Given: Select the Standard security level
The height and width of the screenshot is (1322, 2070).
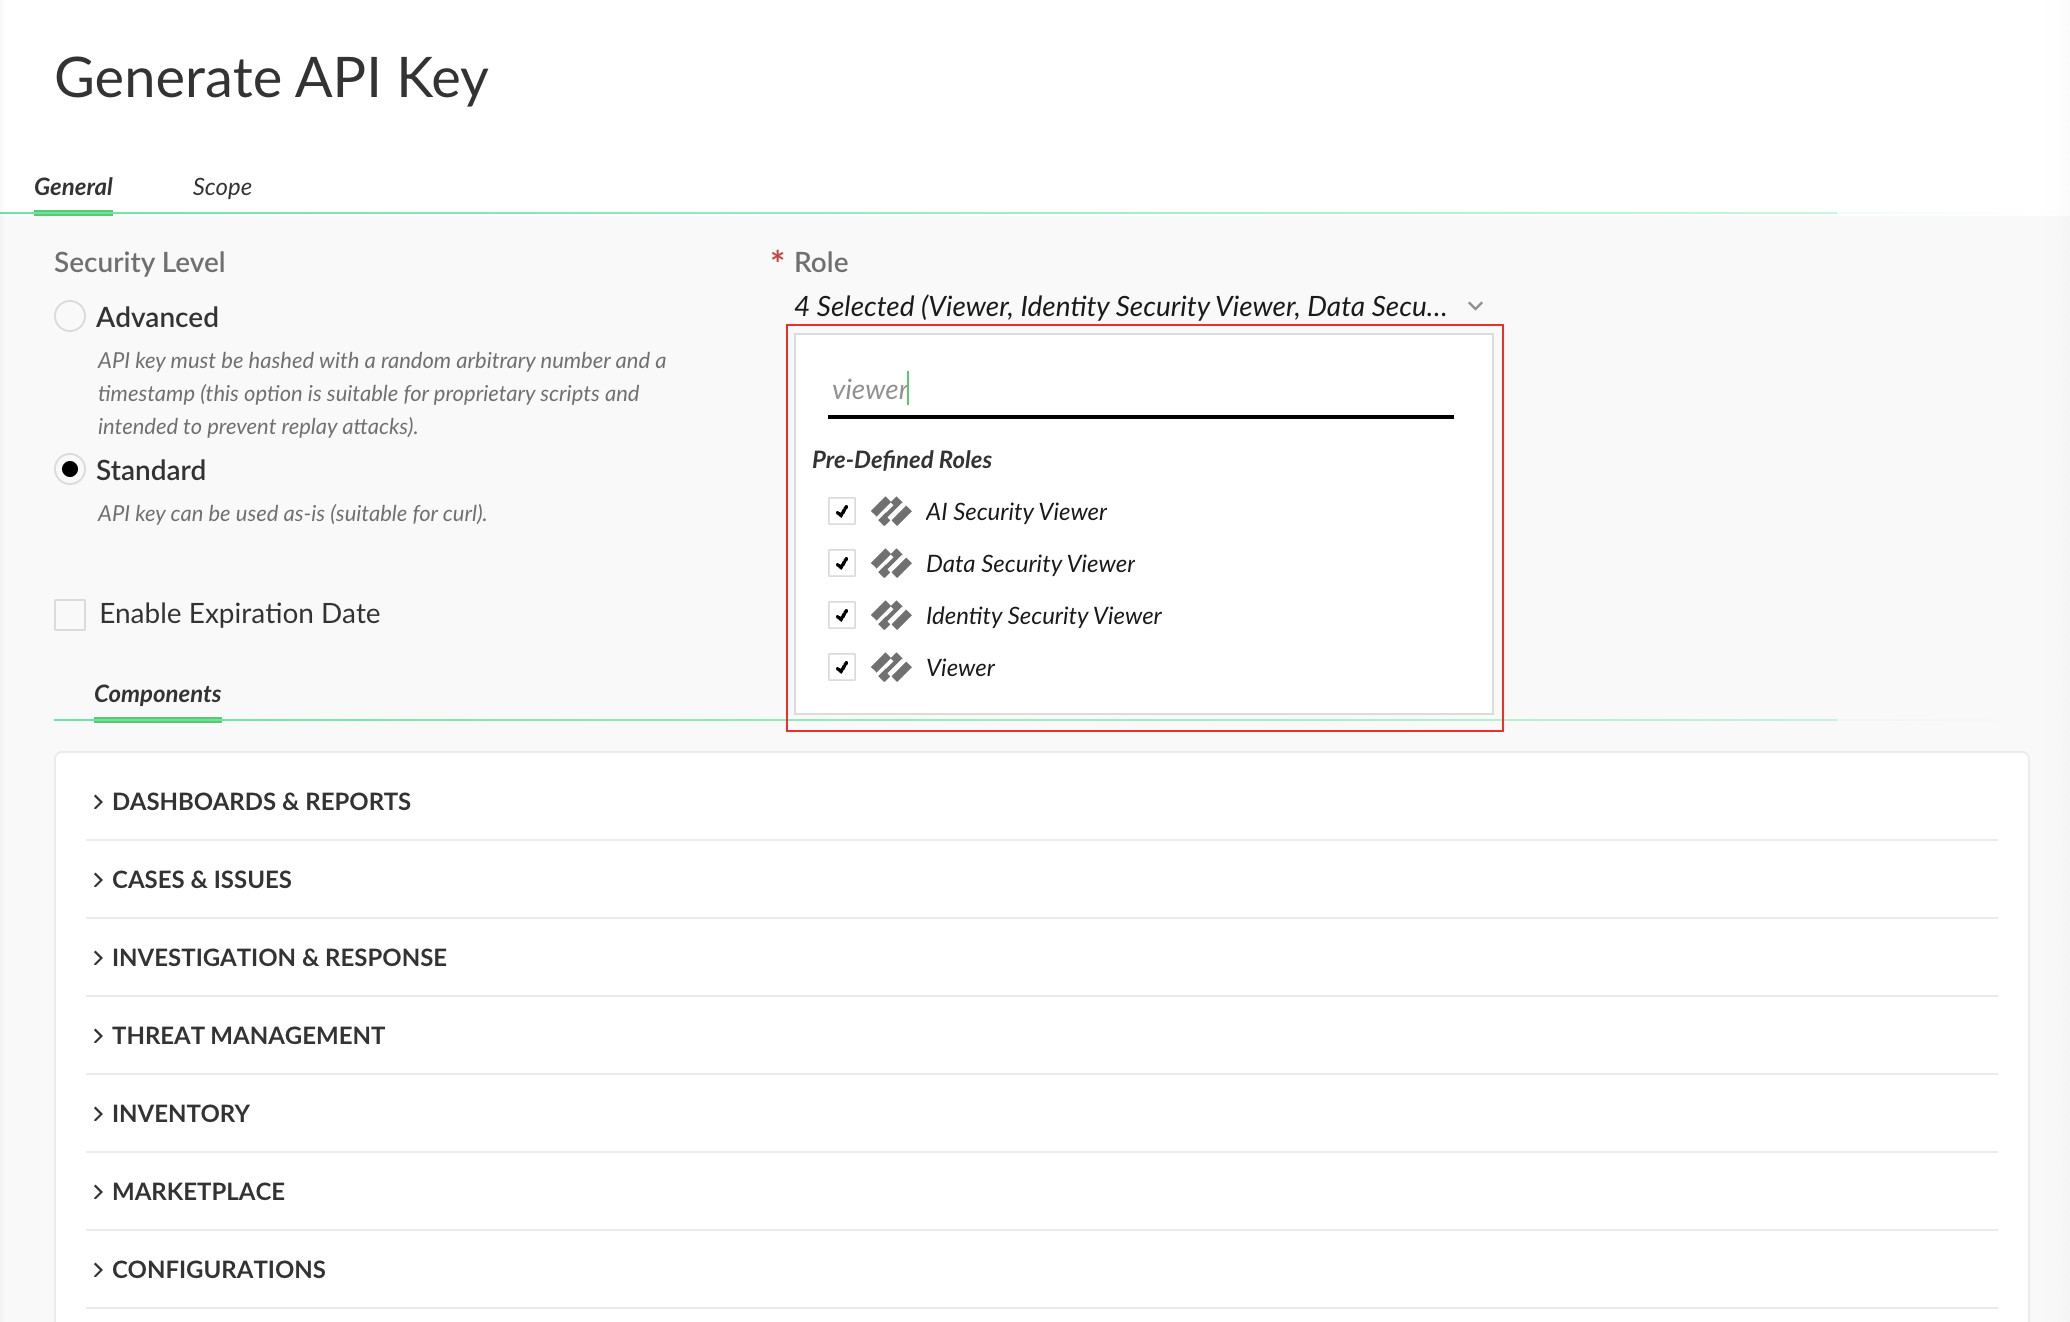Looking at the screenshot, I should [70, 470].
